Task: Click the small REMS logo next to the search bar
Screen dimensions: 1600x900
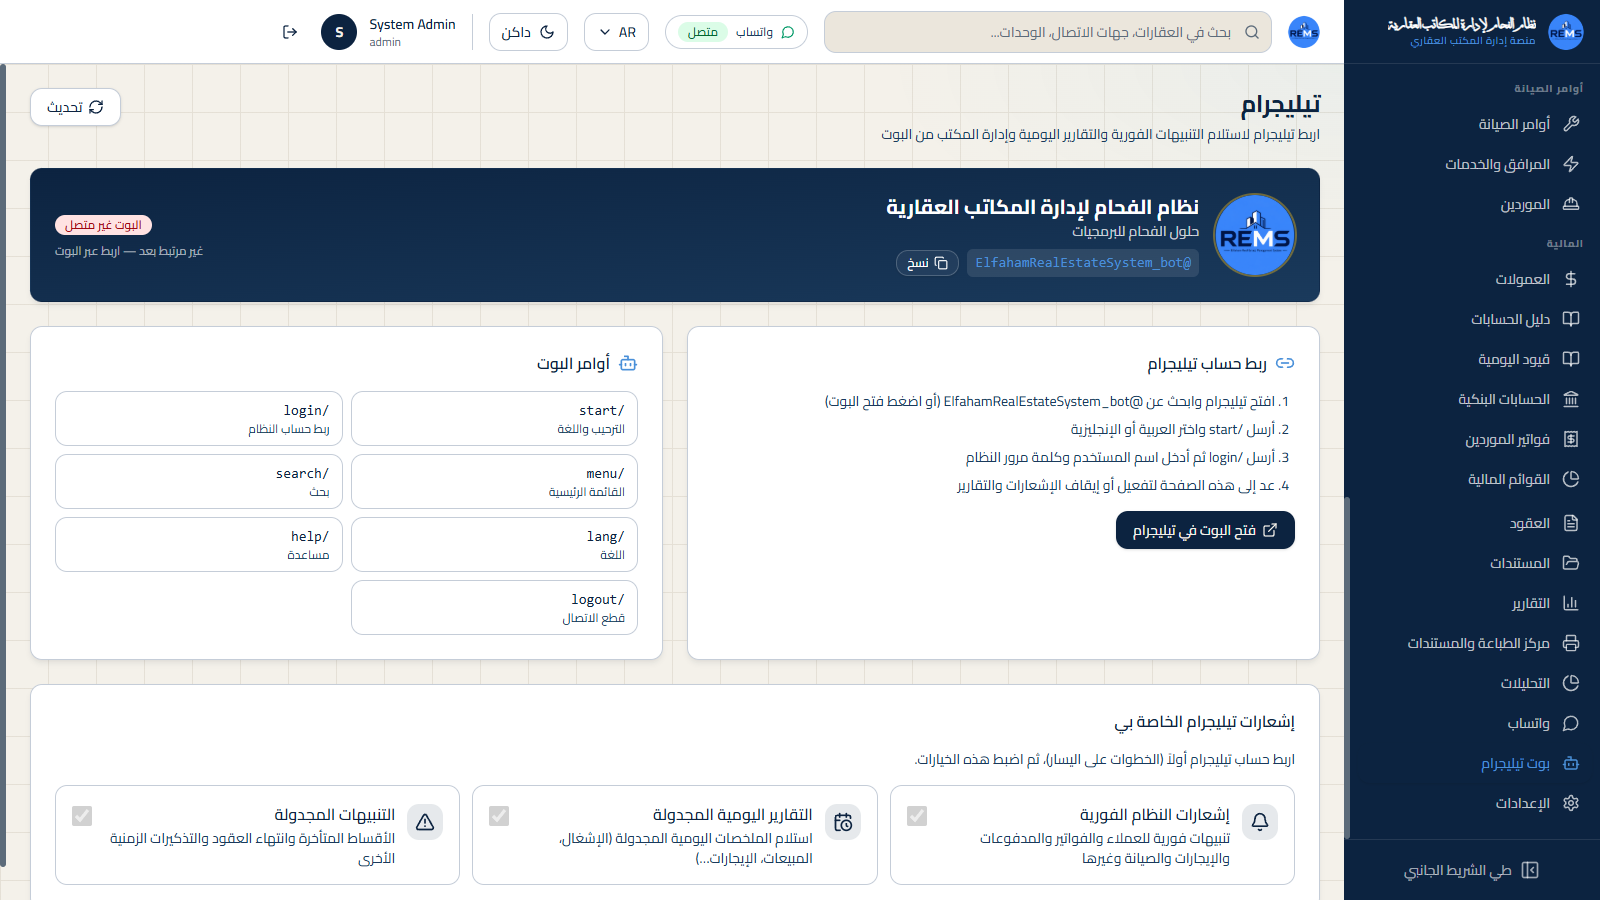Action: click(1304, 32)
